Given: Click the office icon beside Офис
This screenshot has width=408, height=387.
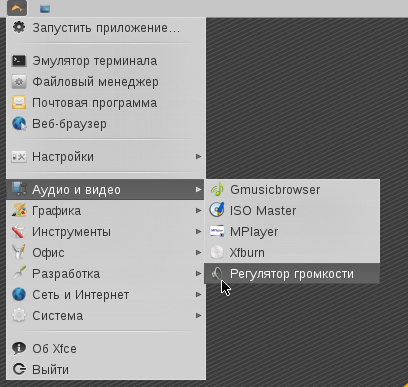Looking at the screenshot, I should coord(19,252).
